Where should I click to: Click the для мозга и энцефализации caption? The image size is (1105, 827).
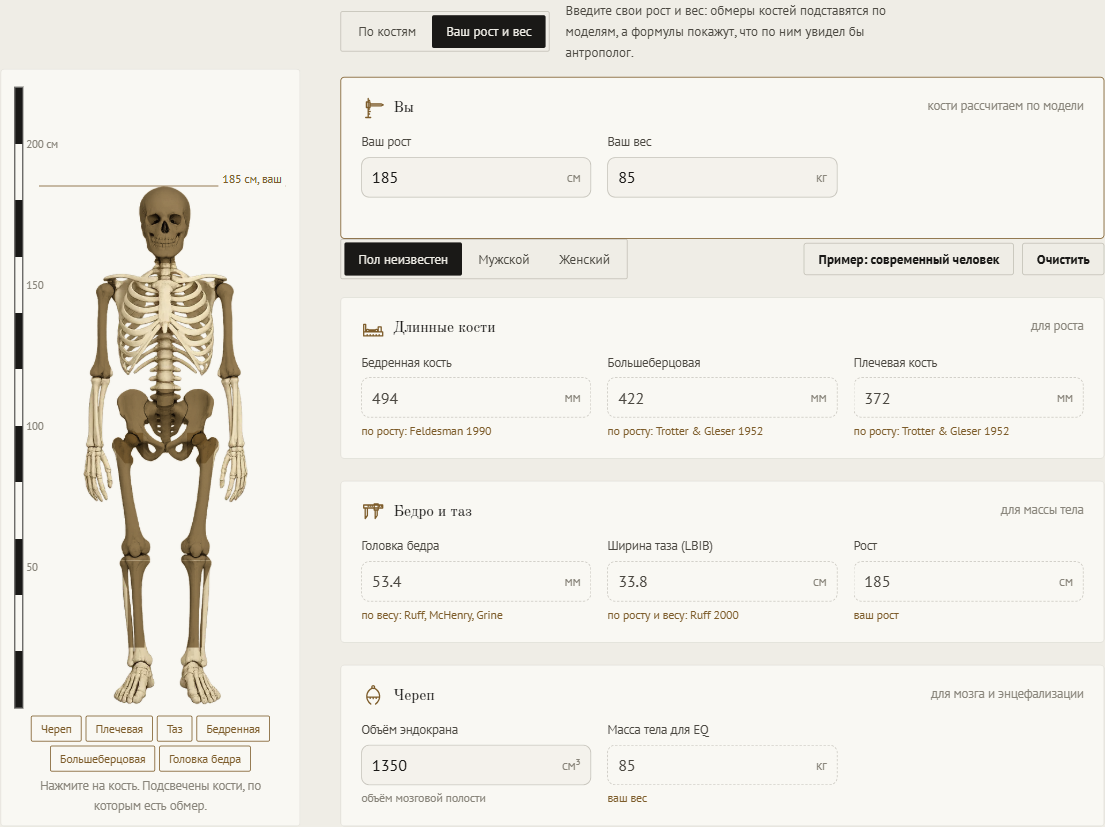1007,694
